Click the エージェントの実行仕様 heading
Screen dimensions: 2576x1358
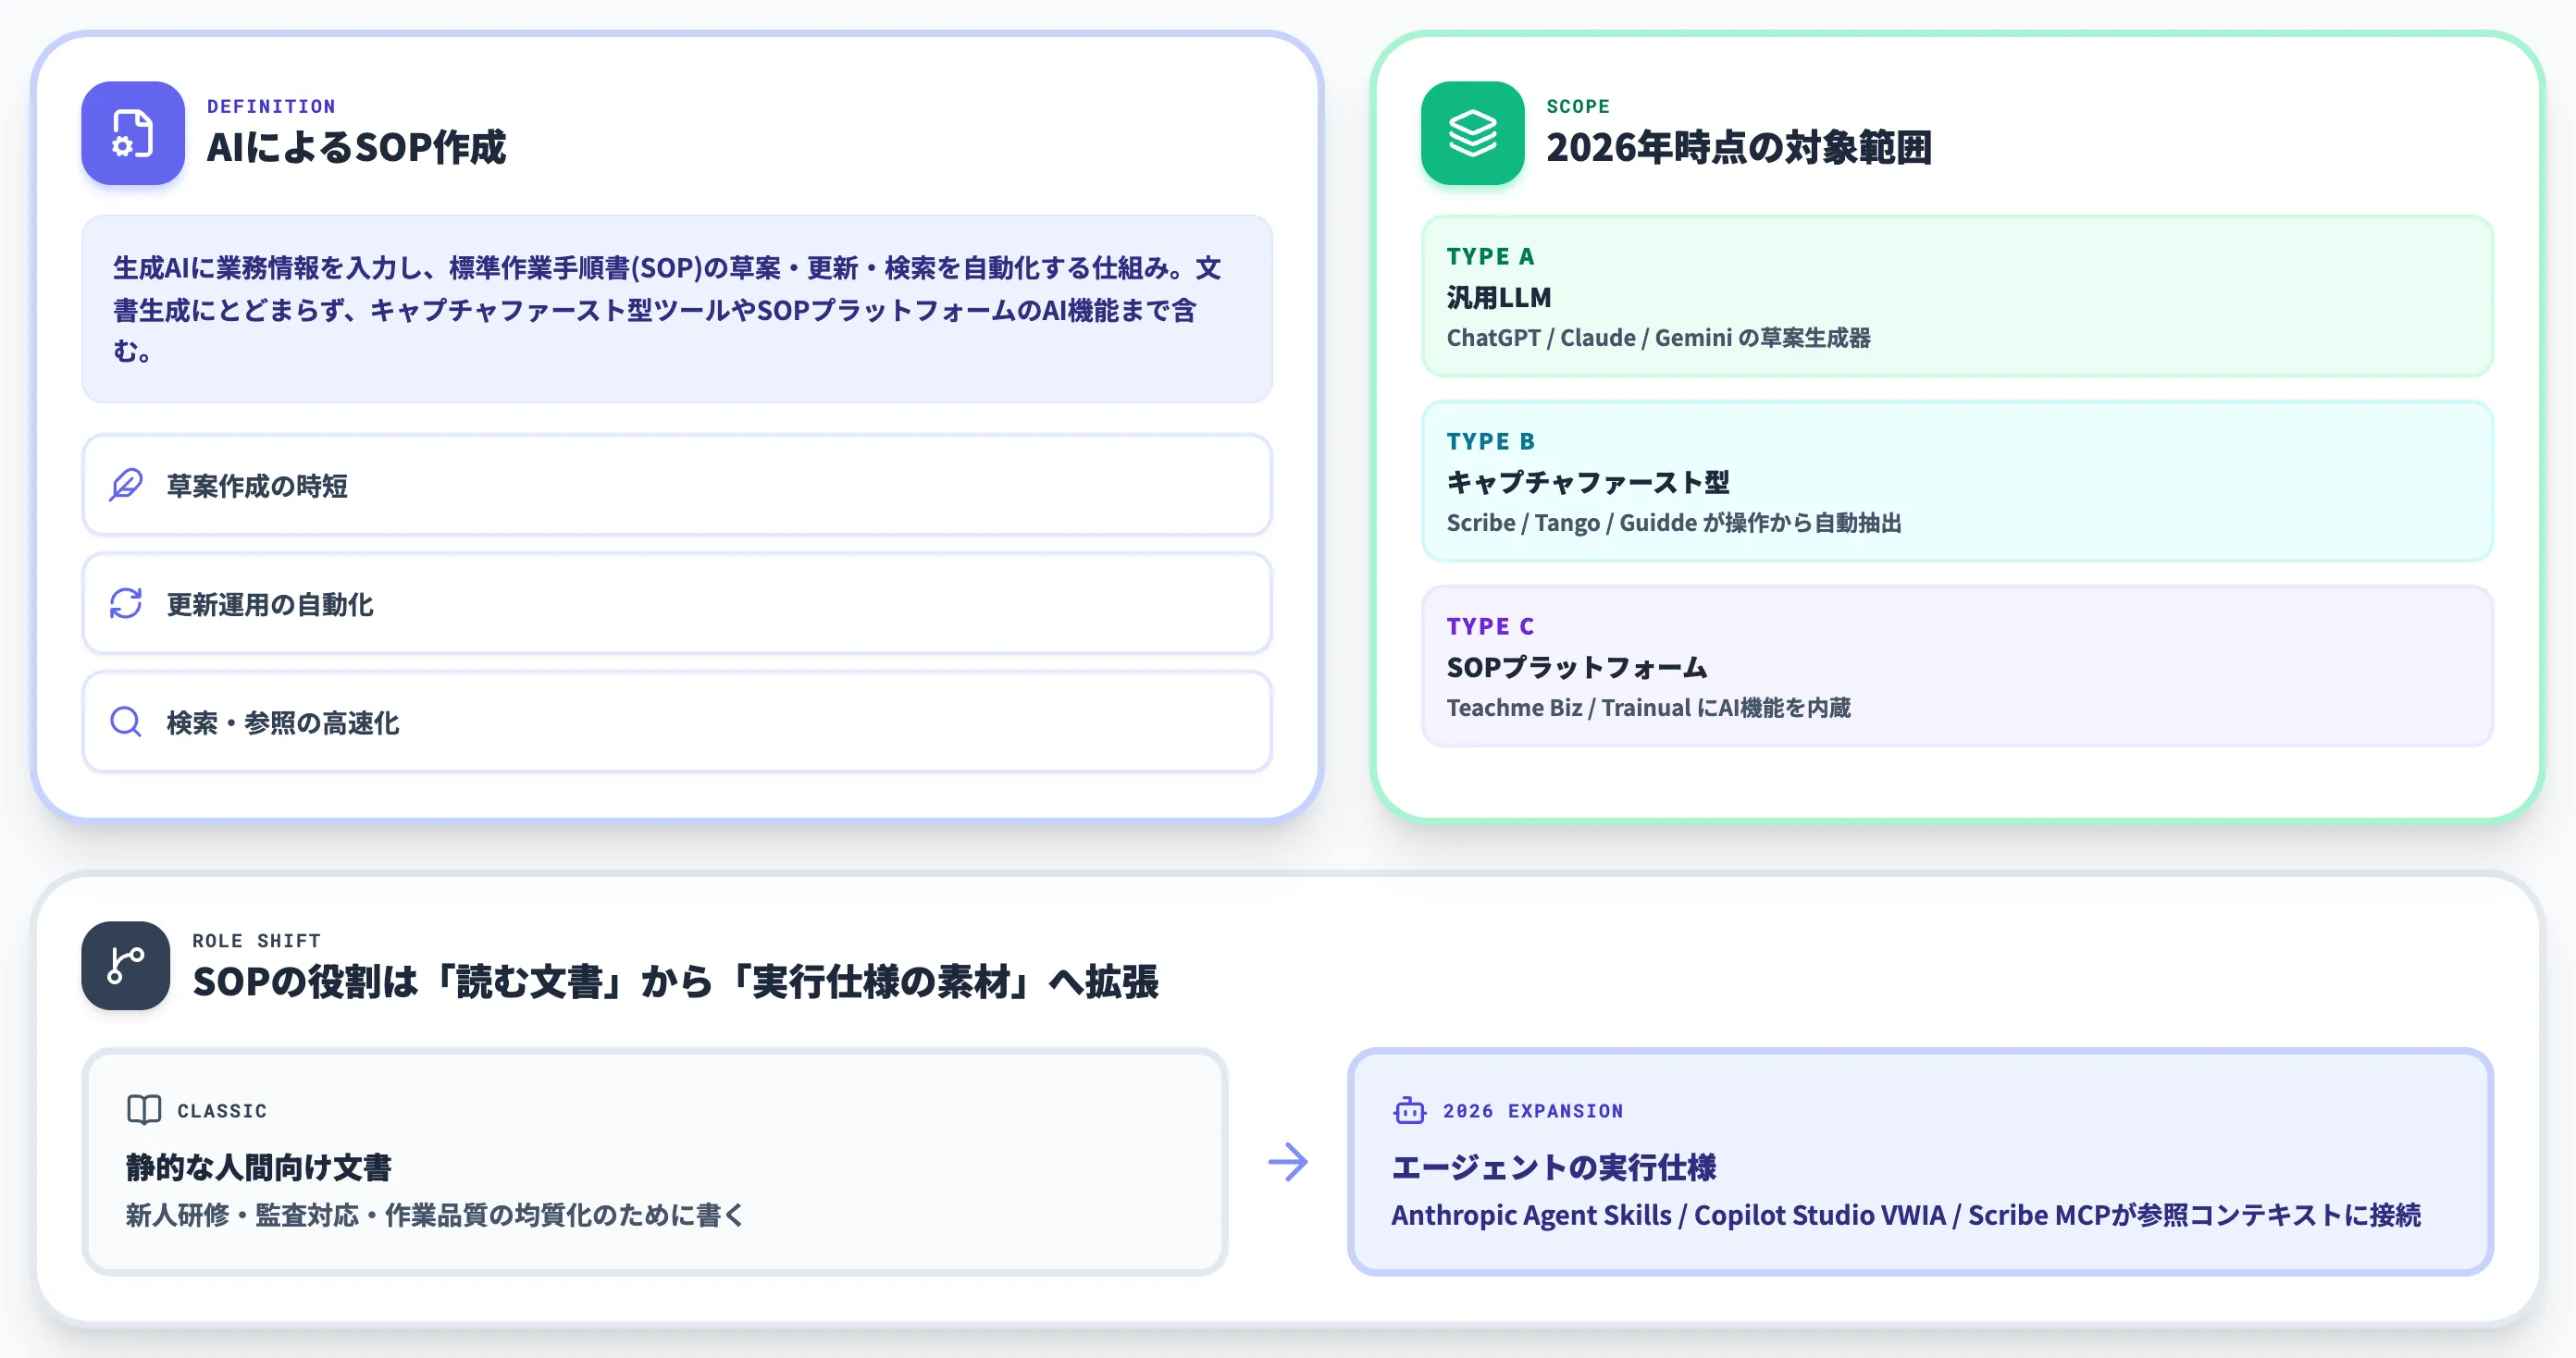pyautogui.click(x=1554, y=1167)
